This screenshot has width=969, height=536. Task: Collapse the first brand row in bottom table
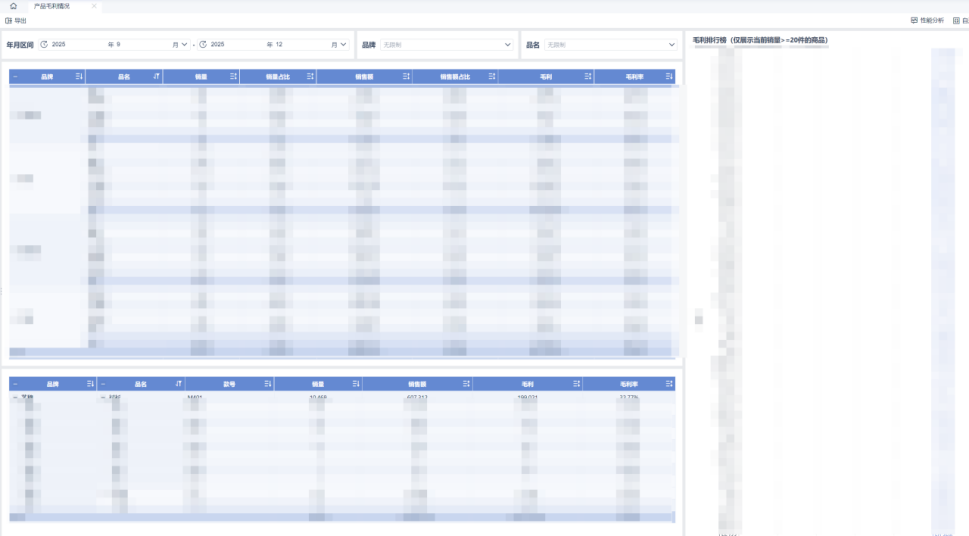coord(15,398)
